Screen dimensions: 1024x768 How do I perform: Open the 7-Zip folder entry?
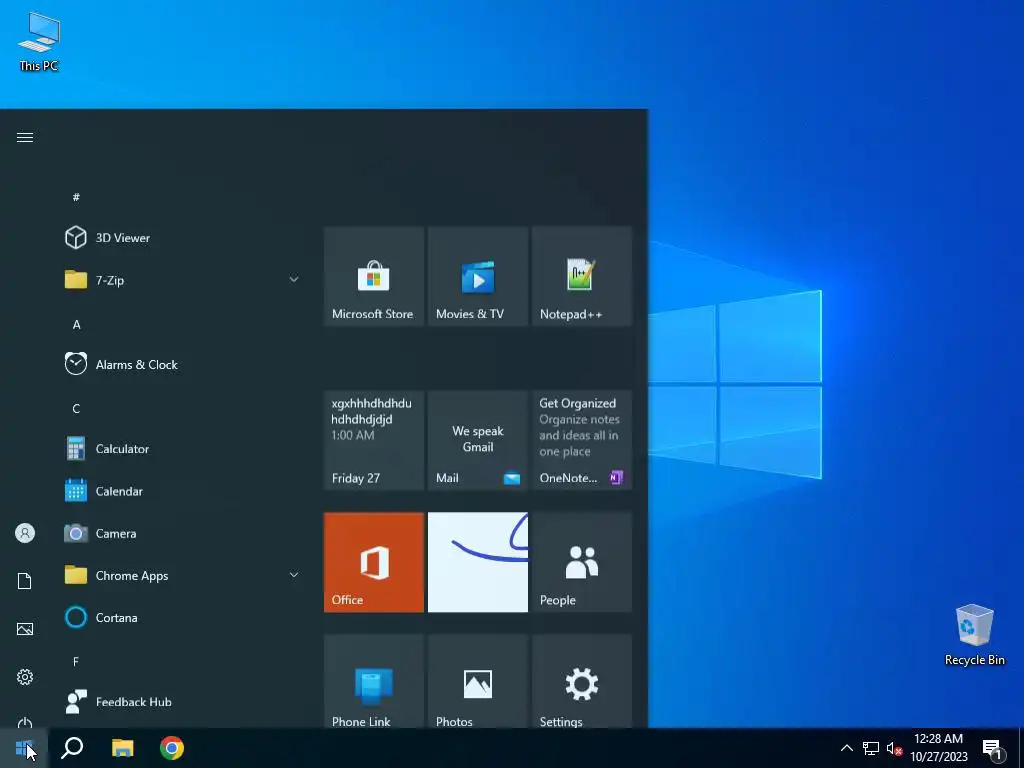pos(181,280)
